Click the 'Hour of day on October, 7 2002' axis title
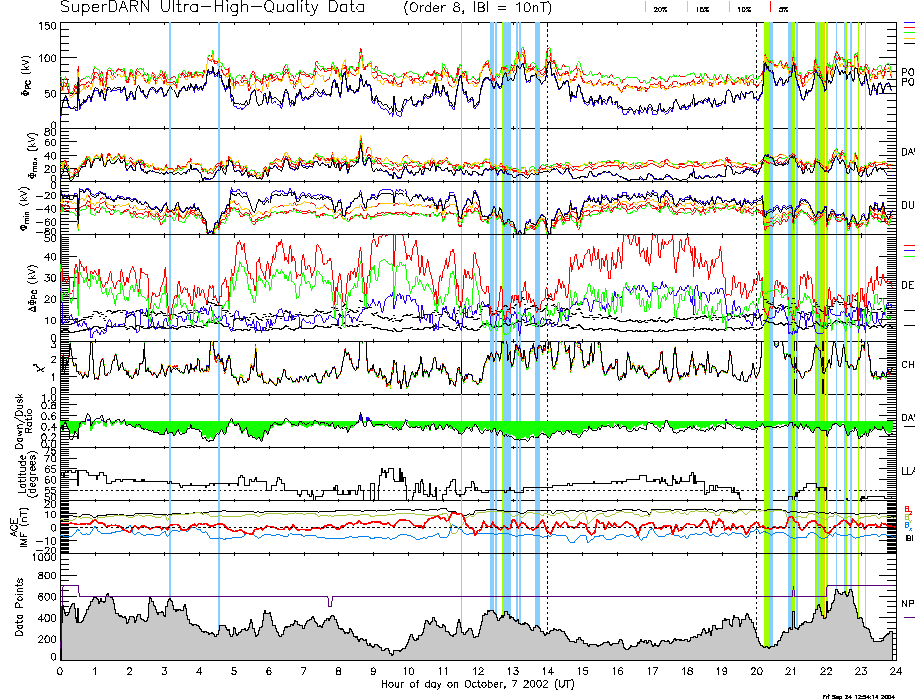 coord(477,684)
